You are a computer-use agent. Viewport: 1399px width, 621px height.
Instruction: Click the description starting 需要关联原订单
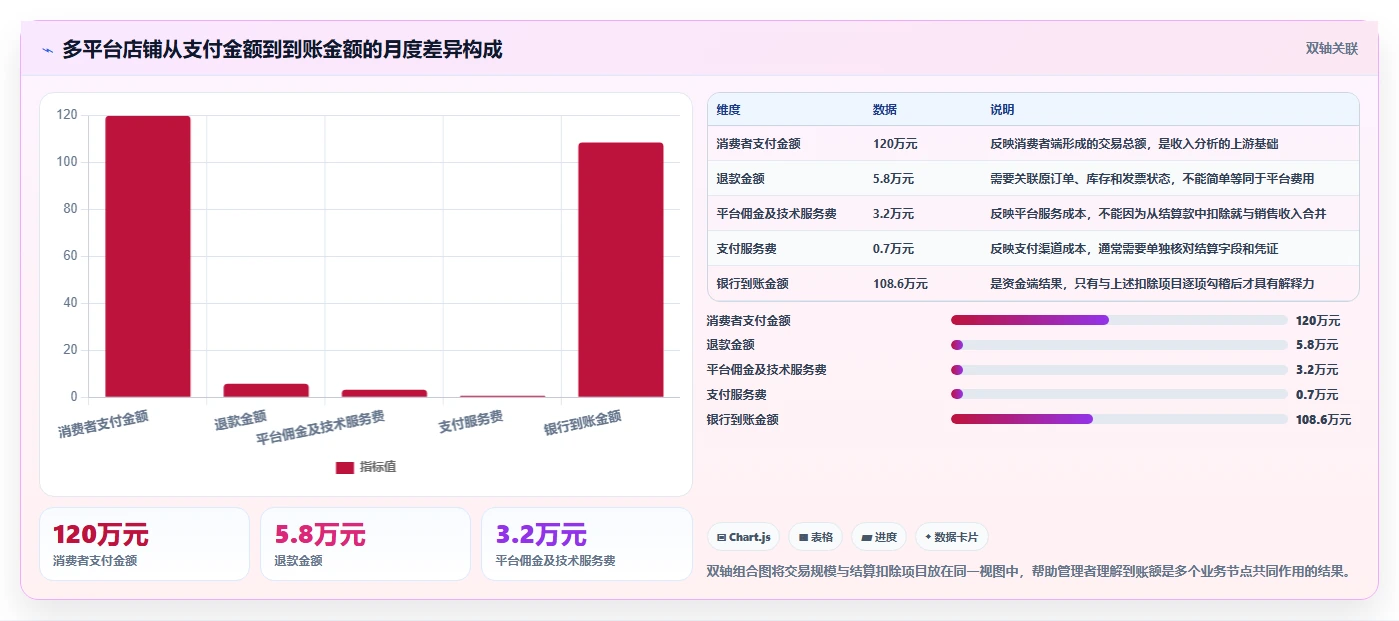click(x=1152, y=179)
